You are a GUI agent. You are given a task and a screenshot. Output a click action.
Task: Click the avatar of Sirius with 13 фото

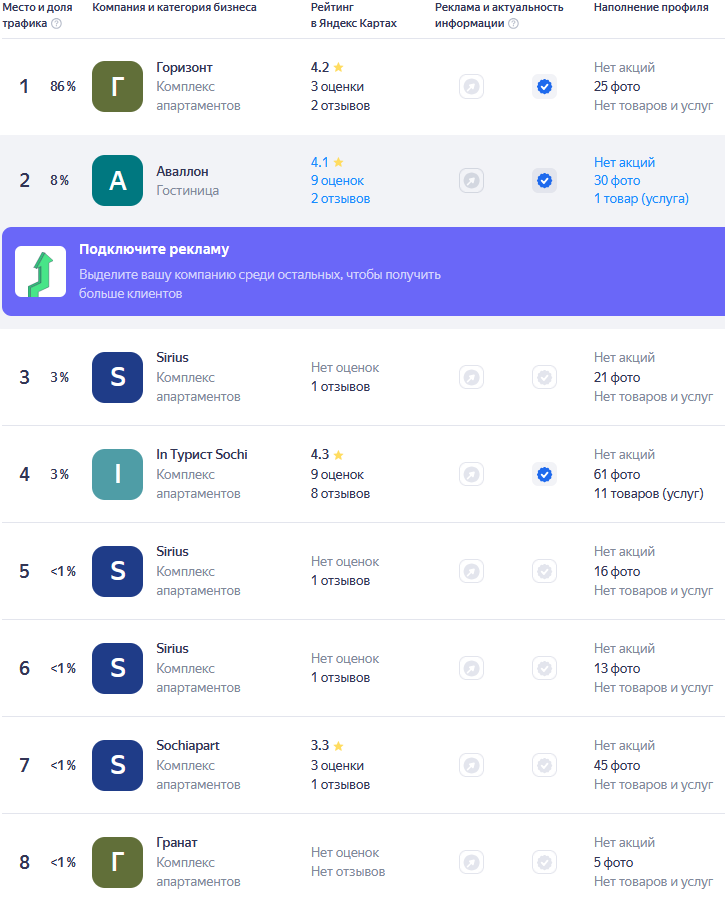pyautogui.click(x=117, y=668)
